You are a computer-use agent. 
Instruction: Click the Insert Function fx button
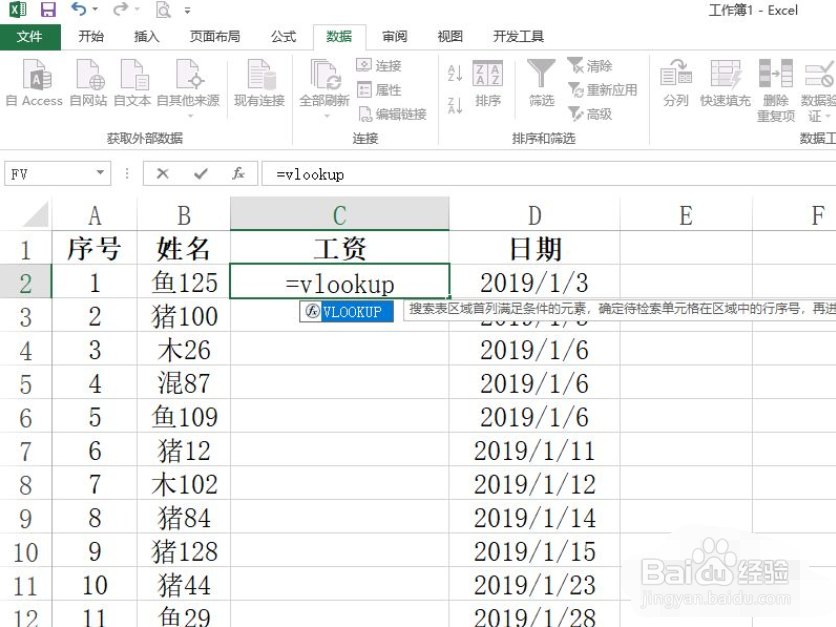238,173
